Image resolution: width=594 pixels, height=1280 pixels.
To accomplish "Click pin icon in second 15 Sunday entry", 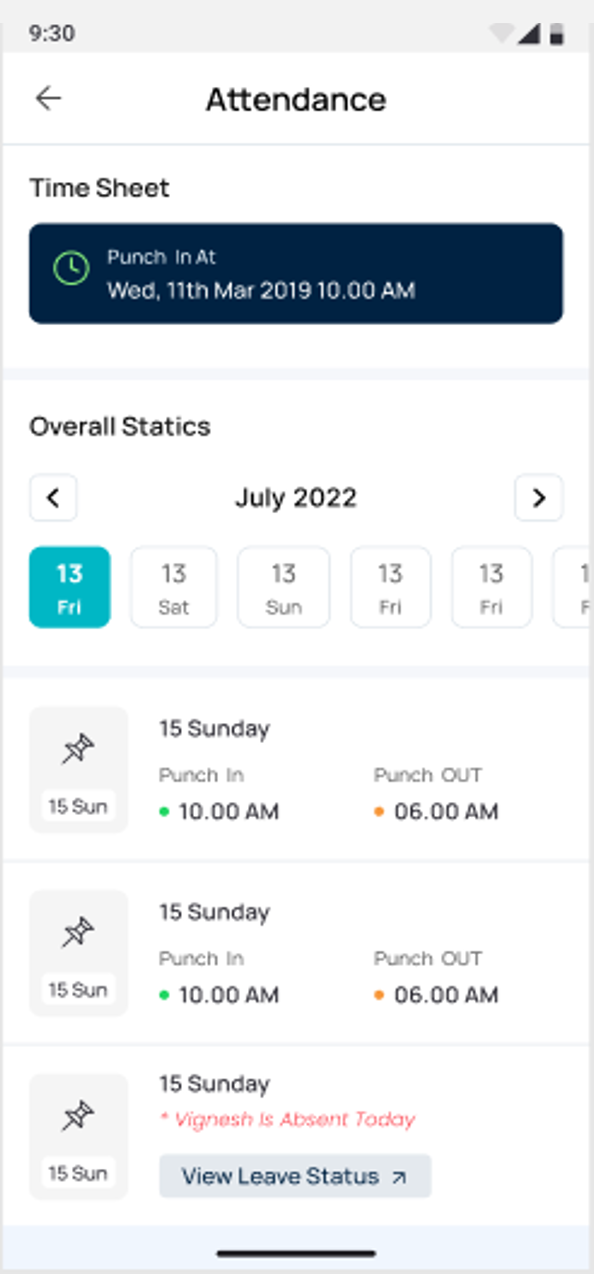I will pos(78,934).
